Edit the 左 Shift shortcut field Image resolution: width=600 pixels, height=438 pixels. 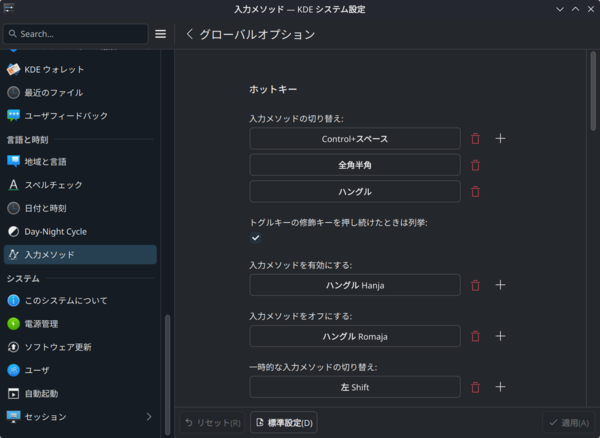[355, 387]
